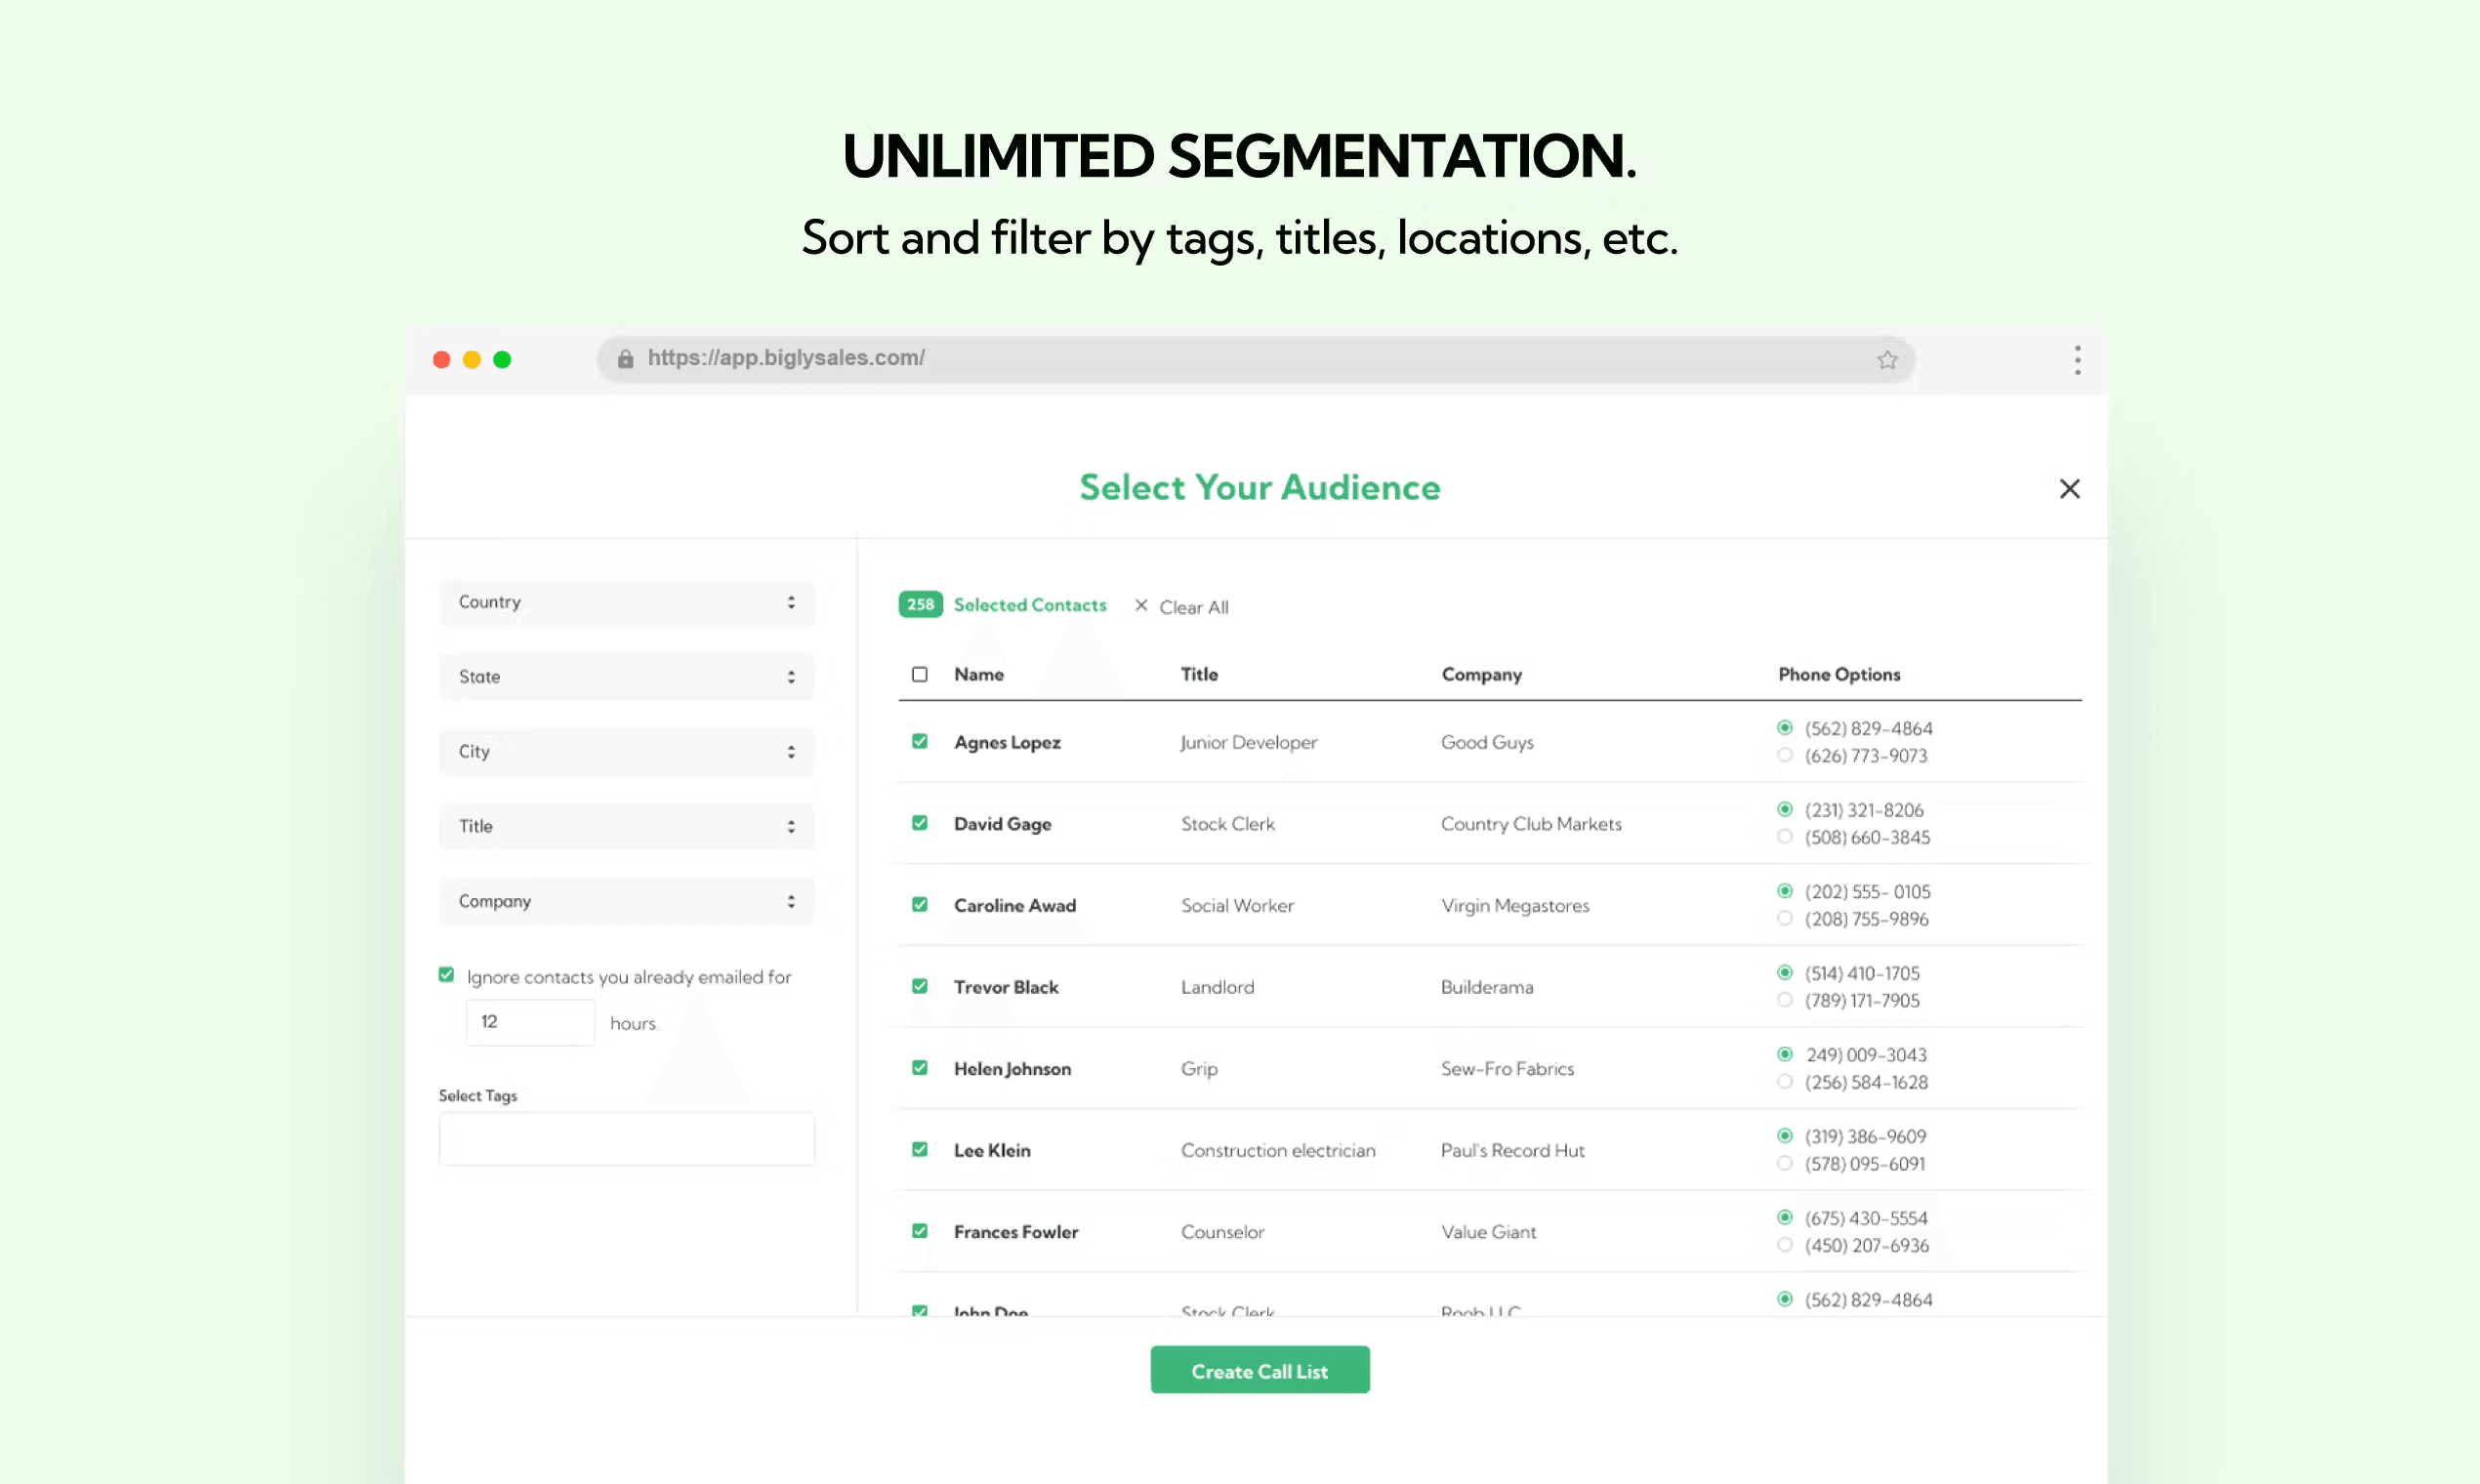Open the Title filter dropdown

(626, 826)
